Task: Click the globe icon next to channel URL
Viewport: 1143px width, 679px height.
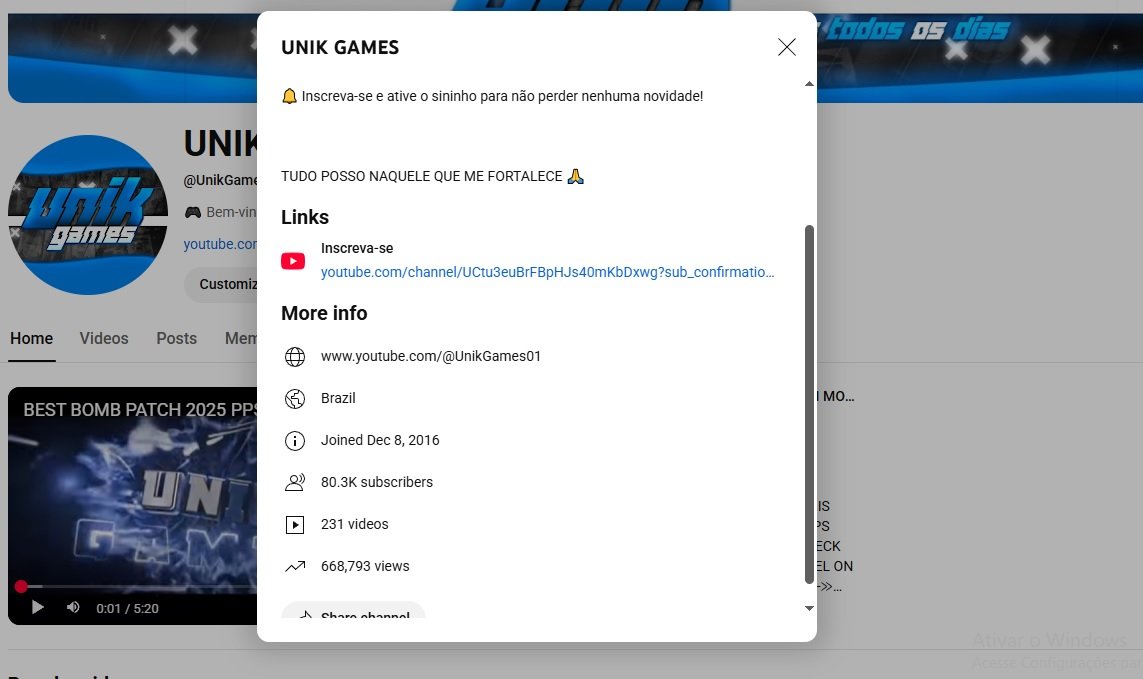Action: tap(294, 357)
